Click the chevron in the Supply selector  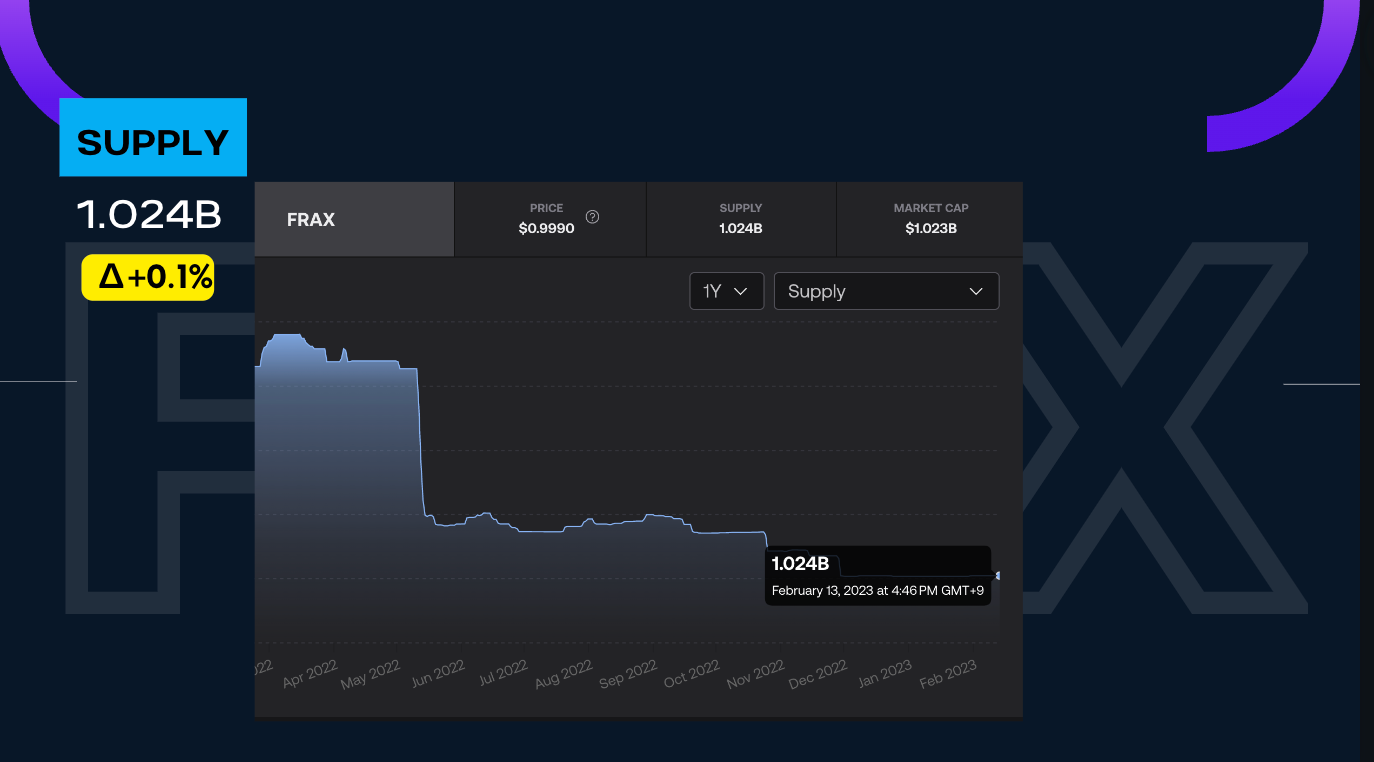pos(976,291)
